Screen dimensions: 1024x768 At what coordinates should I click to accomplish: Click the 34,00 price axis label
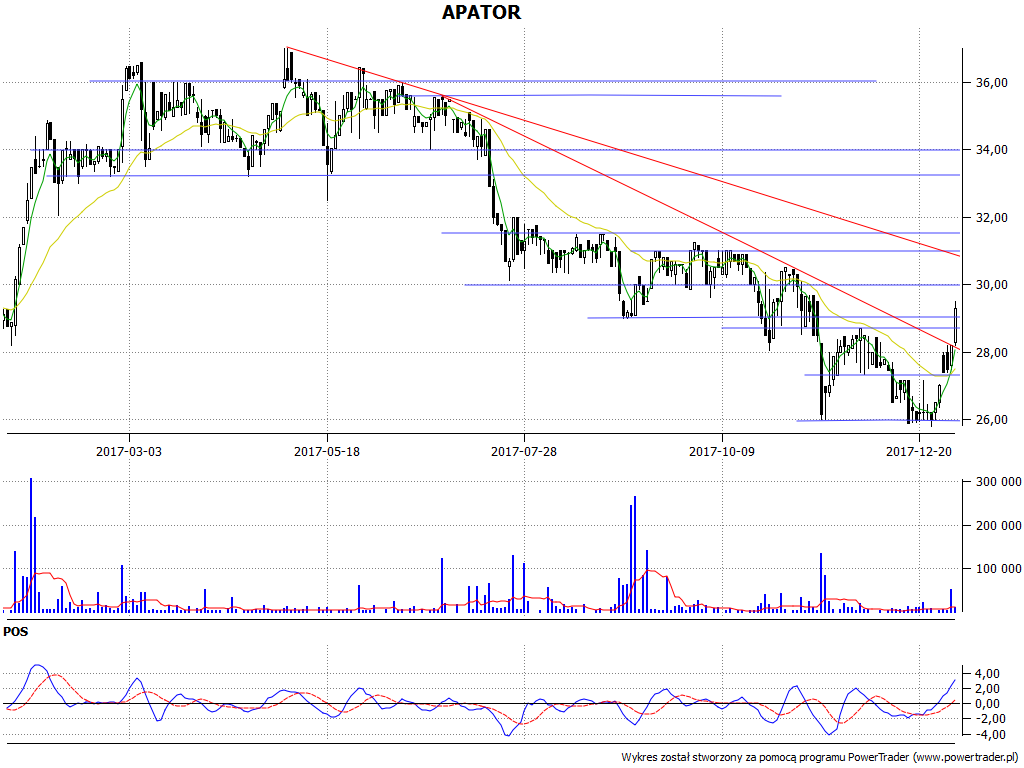(x=992, y=150)
